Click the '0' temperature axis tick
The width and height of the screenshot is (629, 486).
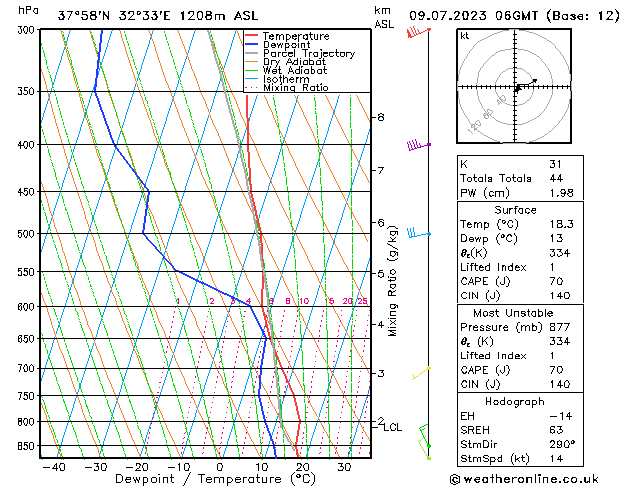(220, 467)
